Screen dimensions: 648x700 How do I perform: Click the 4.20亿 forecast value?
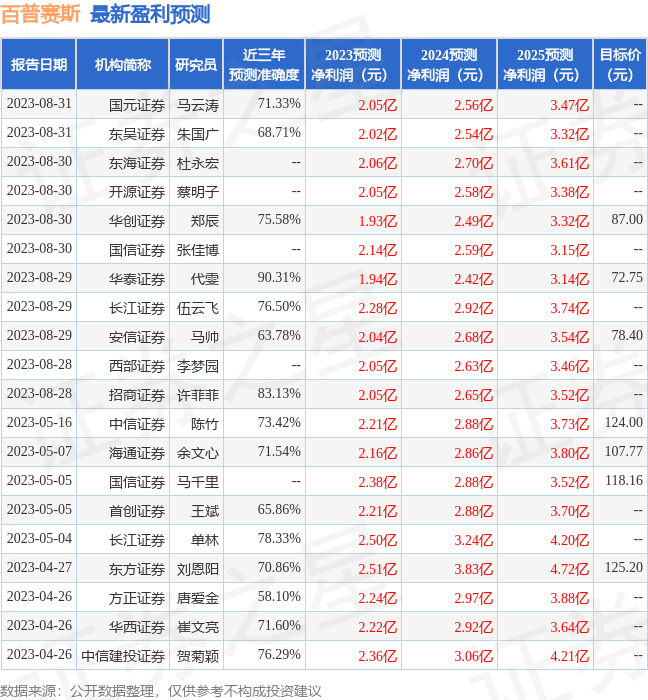point(569,540)
